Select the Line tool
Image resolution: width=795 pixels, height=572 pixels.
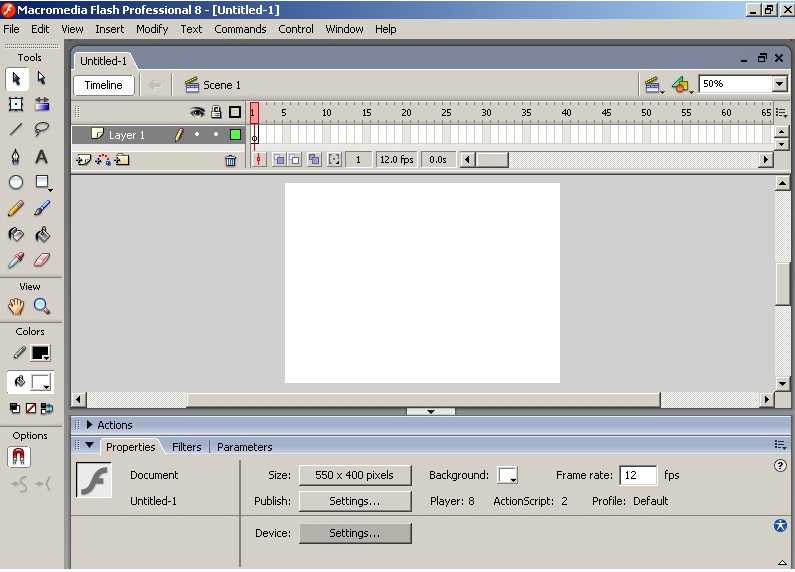16,129
